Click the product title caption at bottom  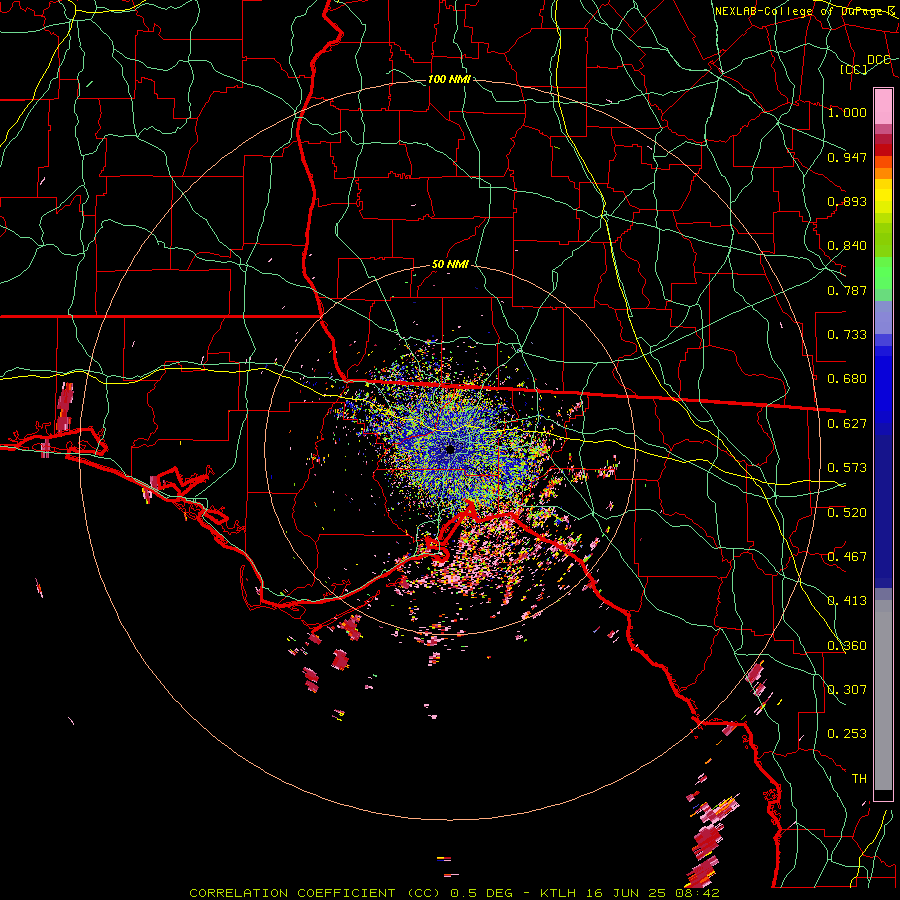[x=454, y=893]
